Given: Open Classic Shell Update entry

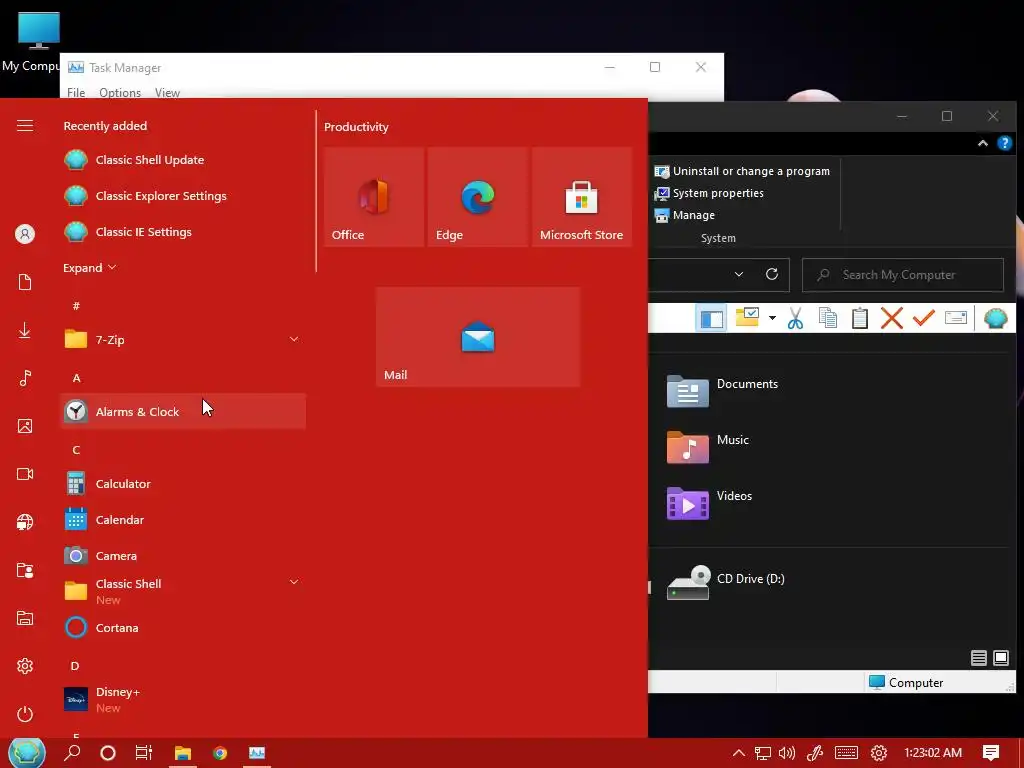Looking at the screenshot, I should 183,160.
